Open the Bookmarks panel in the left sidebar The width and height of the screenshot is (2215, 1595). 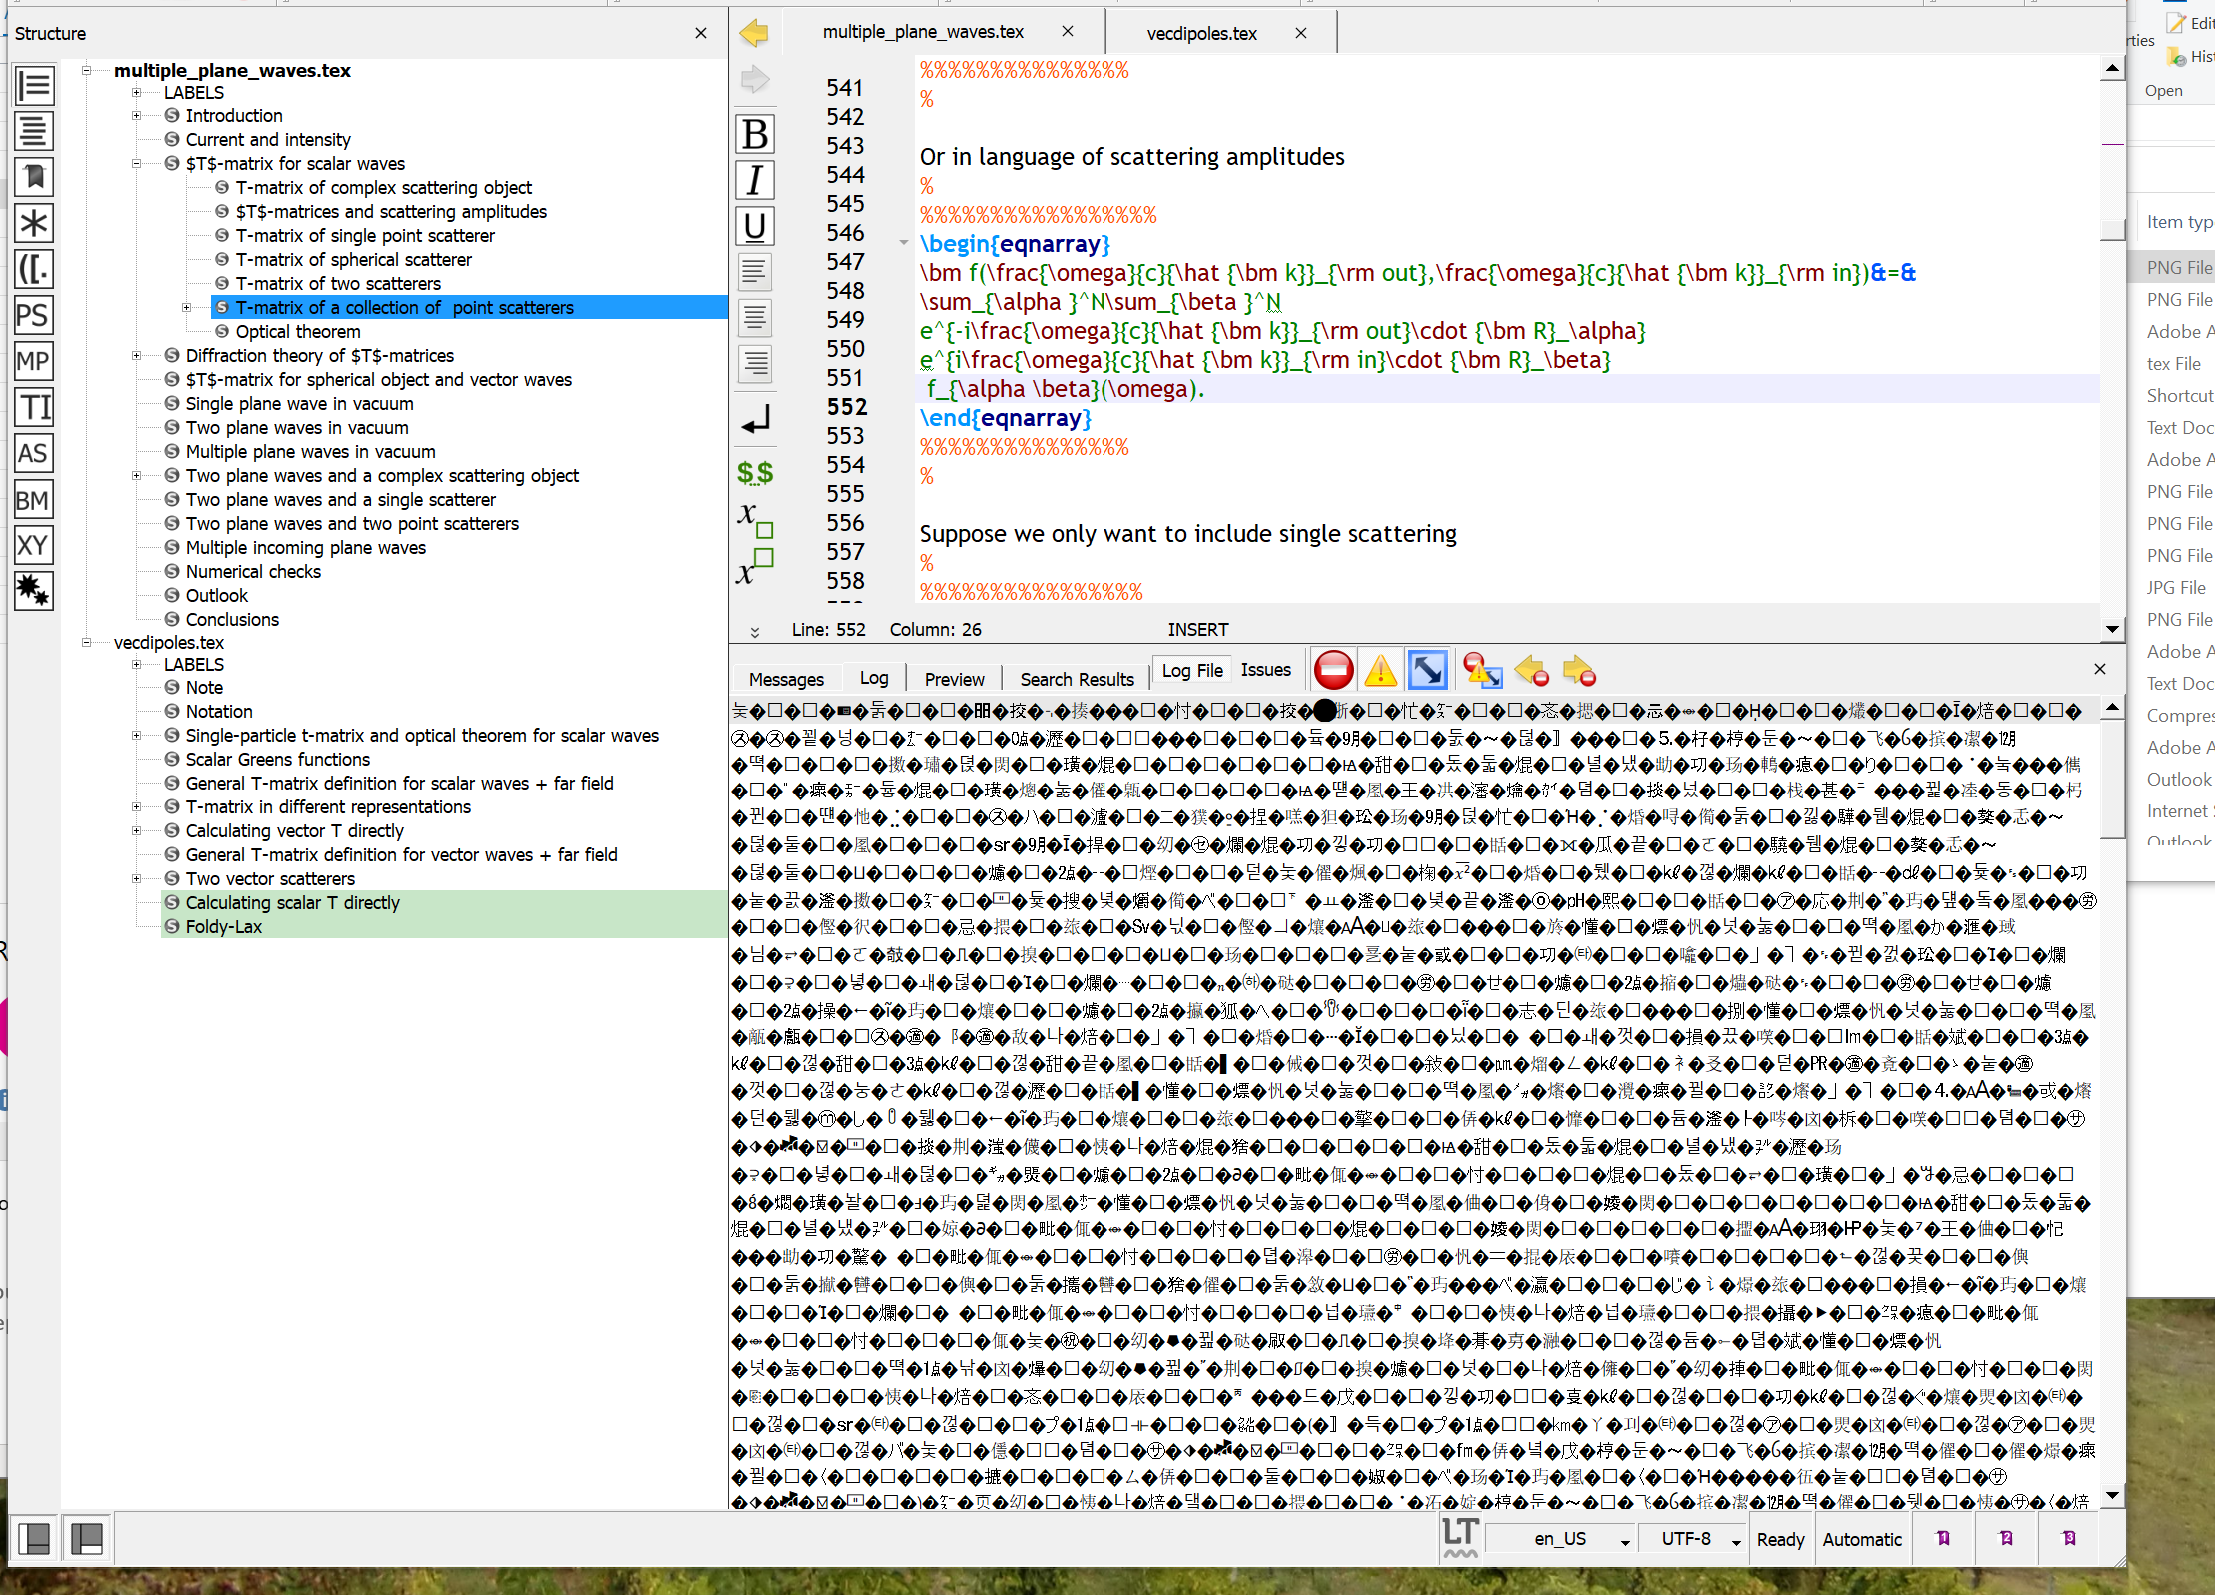pos(34,177)
